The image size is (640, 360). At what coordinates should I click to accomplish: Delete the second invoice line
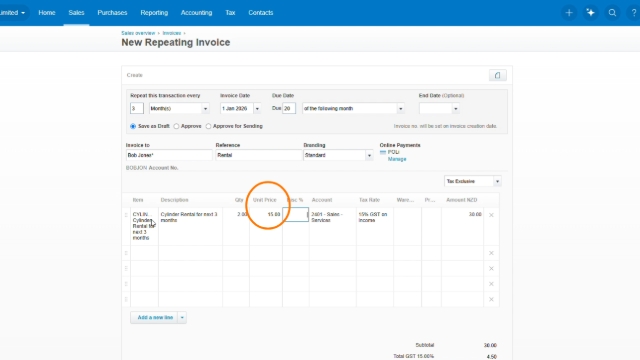pos(491,253)
